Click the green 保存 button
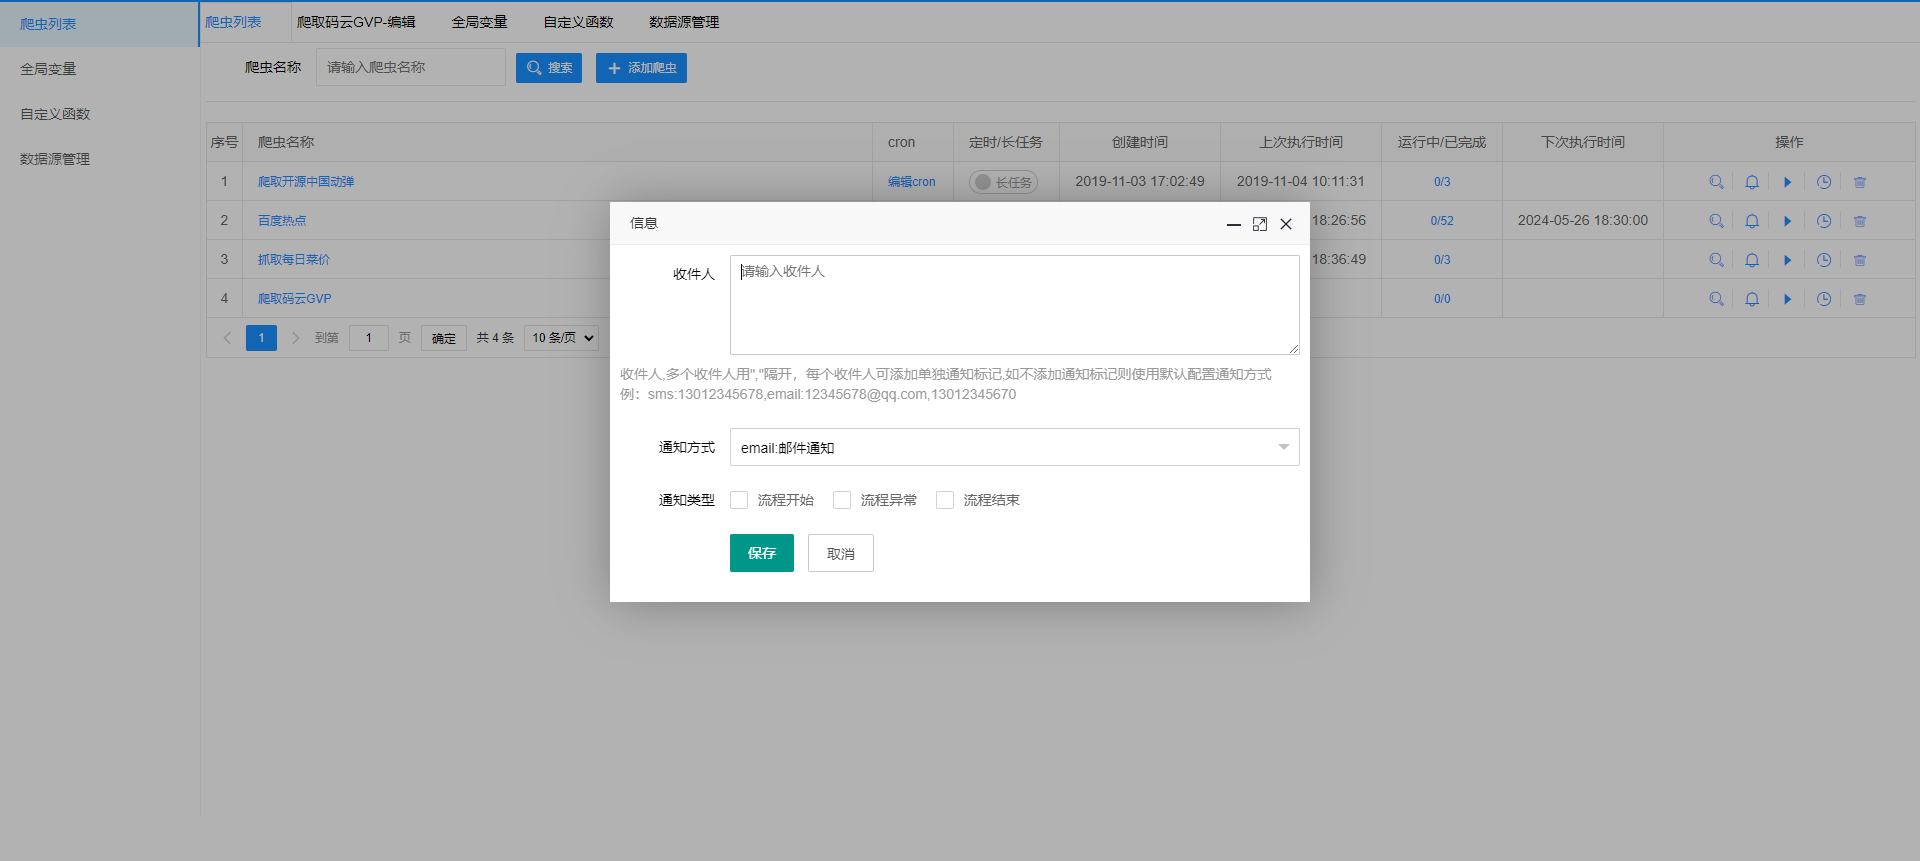The height and width of the screenshot is (861, 1920). (x=762, y=553)
